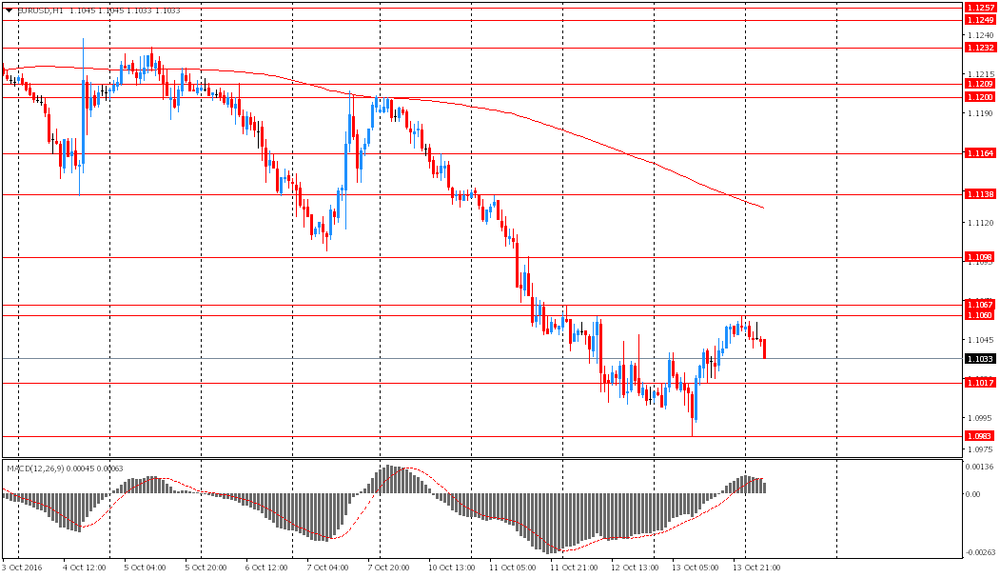Screen dimensions: 1000x578
Task: Select the 1.1232 price level label
Action: tap(979, 47)
